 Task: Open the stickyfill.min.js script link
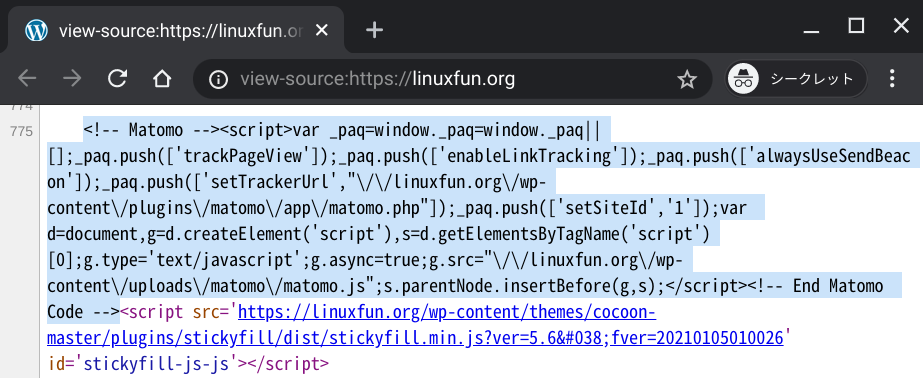[x=415, y=324]
